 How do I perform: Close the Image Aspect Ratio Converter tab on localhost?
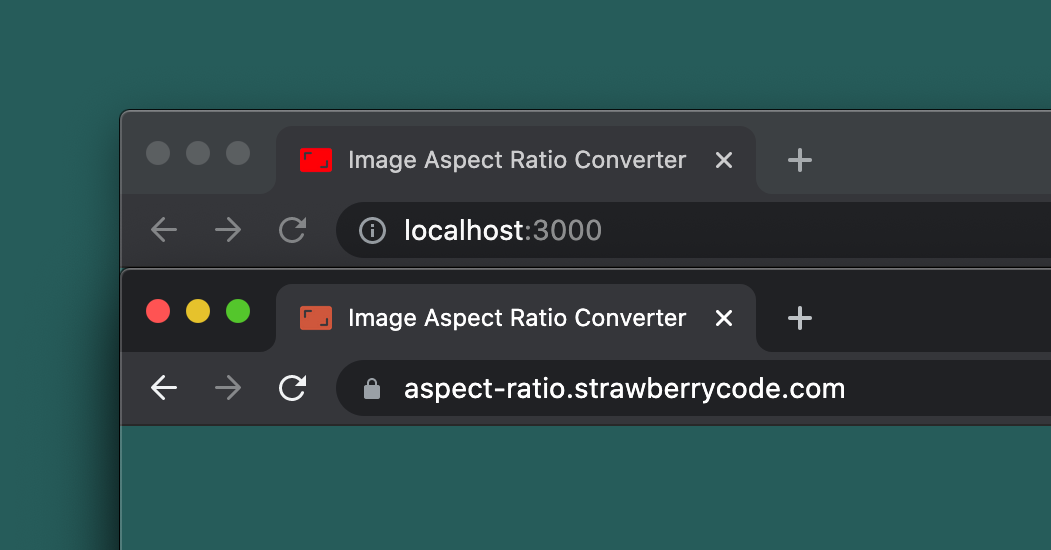724,160
